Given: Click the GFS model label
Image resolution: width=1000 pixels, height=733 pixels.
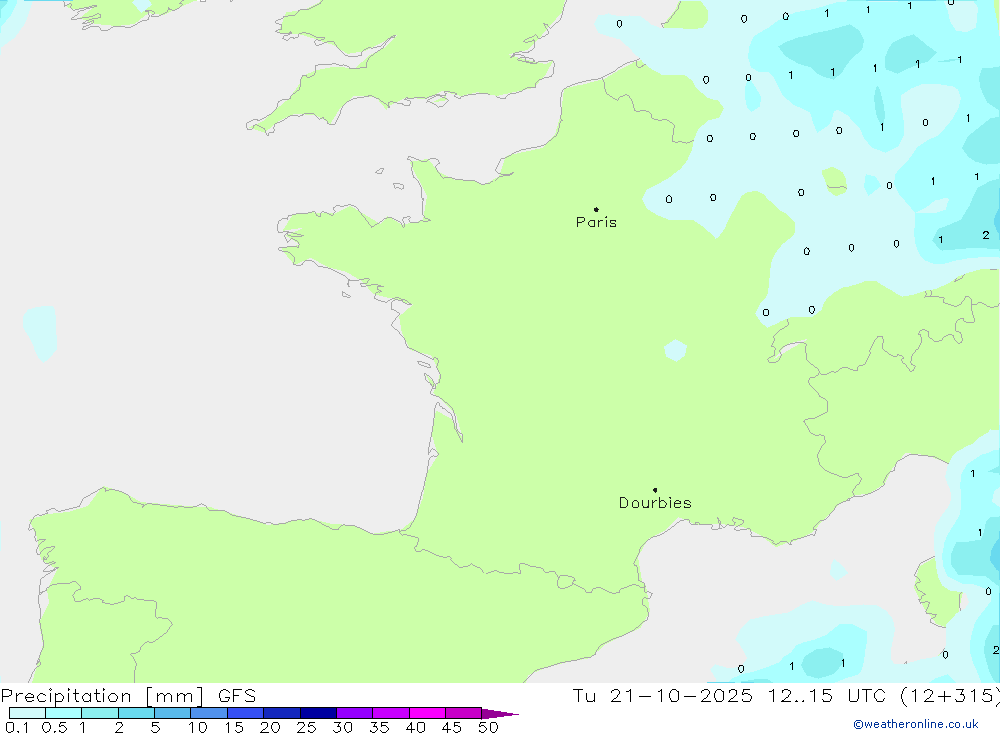Looking at the screenshot, I should [x=237, y=695].
